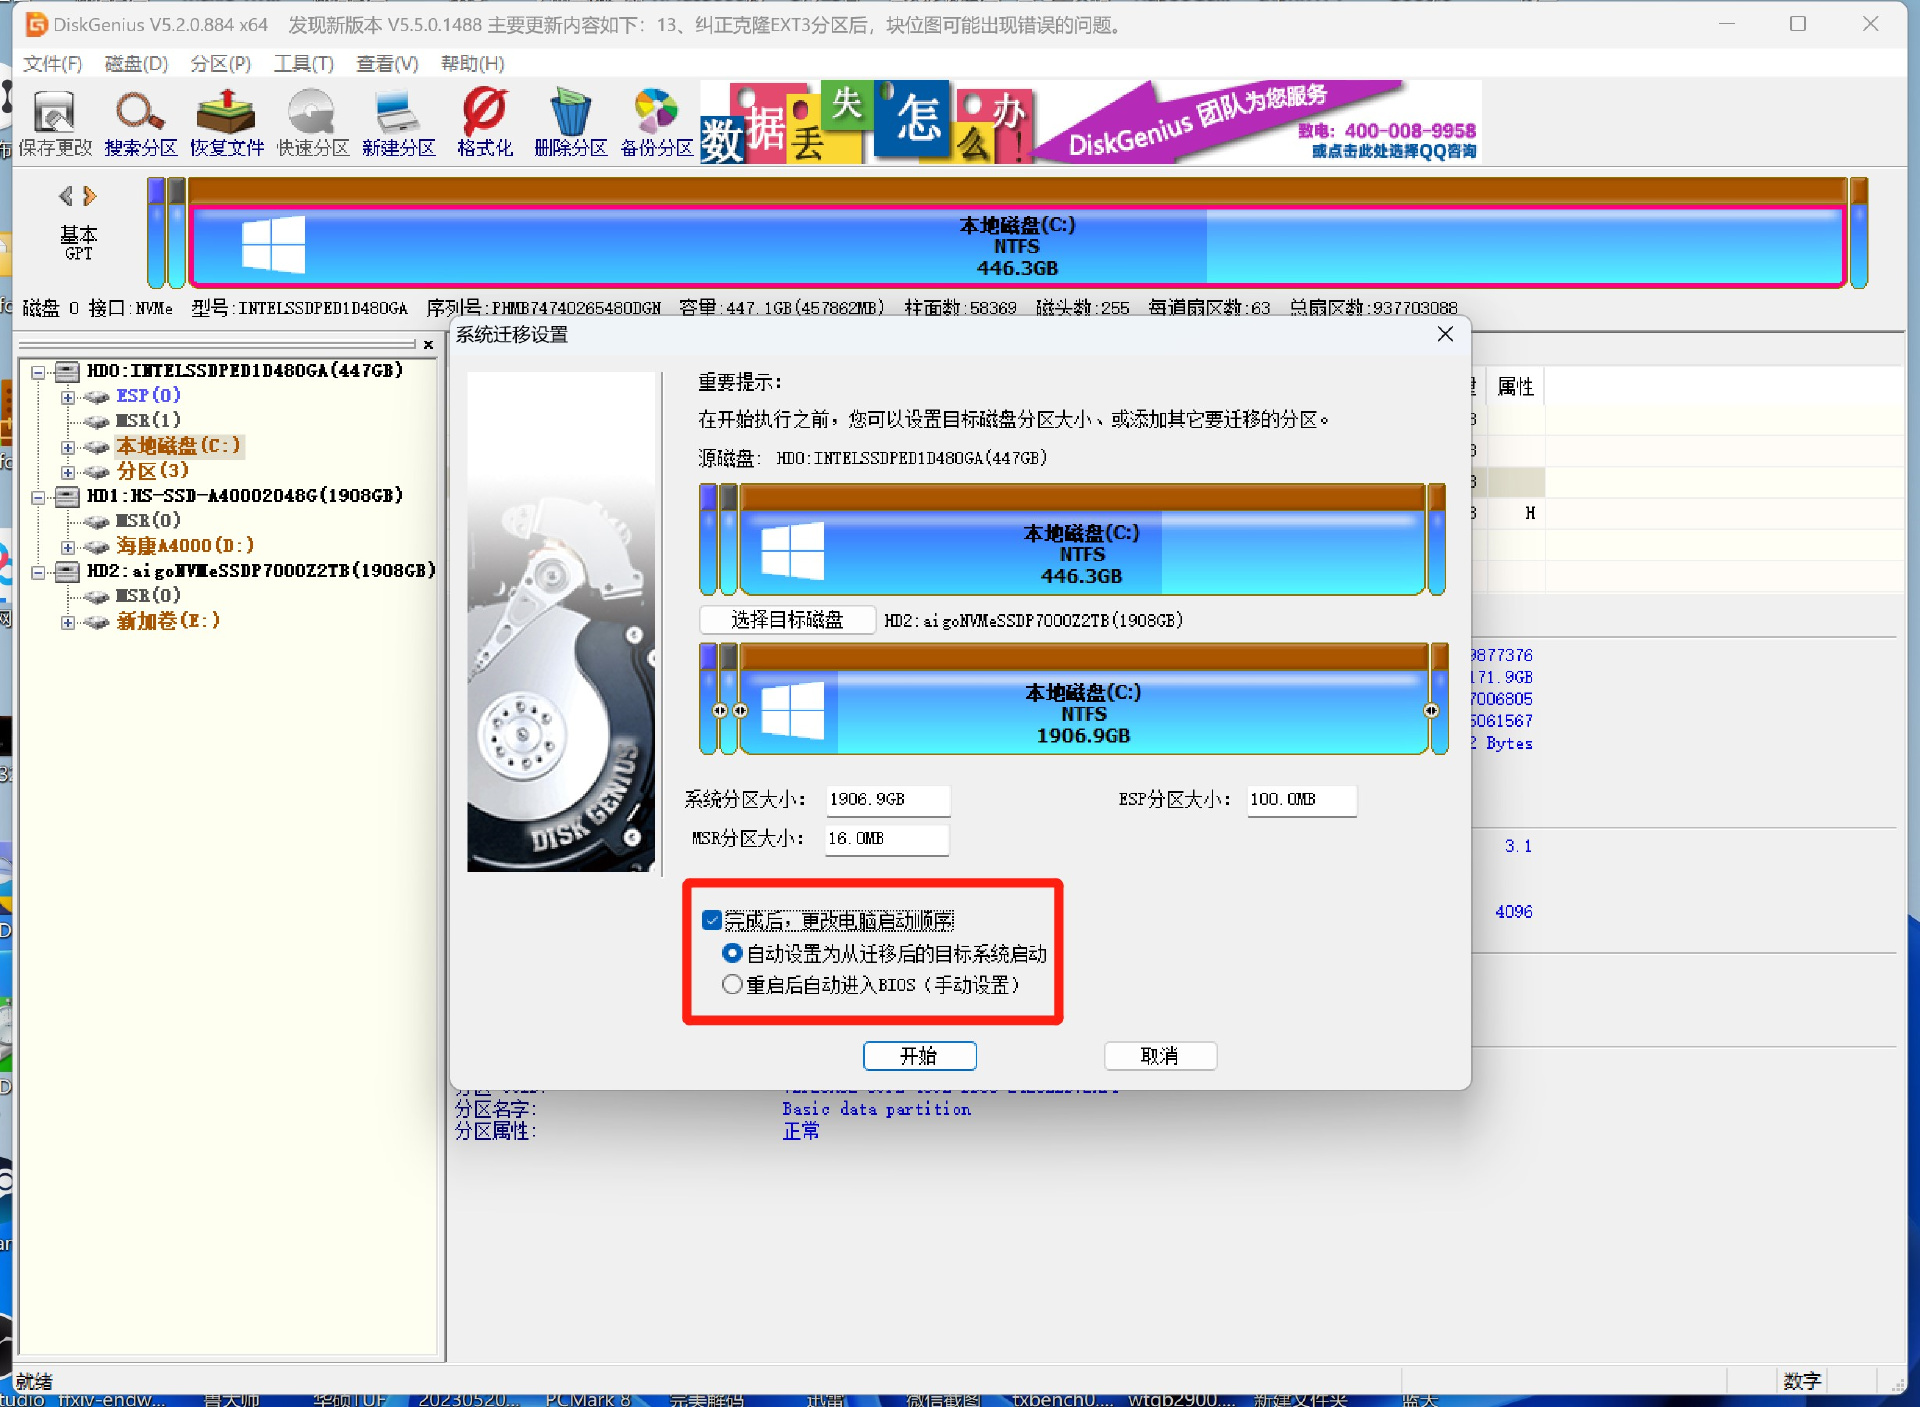This screenshot has height=1407, width=1920.
Task: Select 自动设置为从迁移后的目标系统启动 radio option
Action: coord(732,953)
